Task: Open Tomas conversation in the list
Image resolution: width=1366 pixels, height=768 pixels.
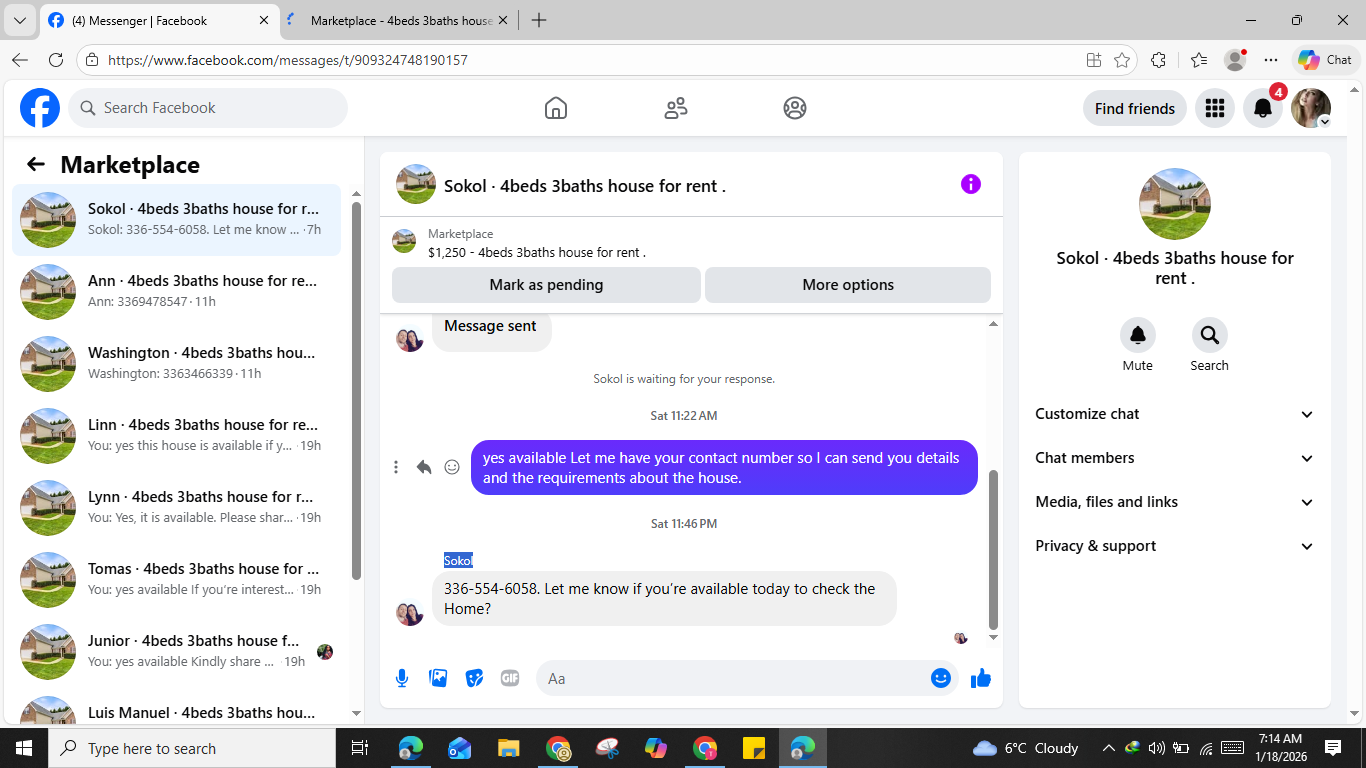Action: [176, 580]
